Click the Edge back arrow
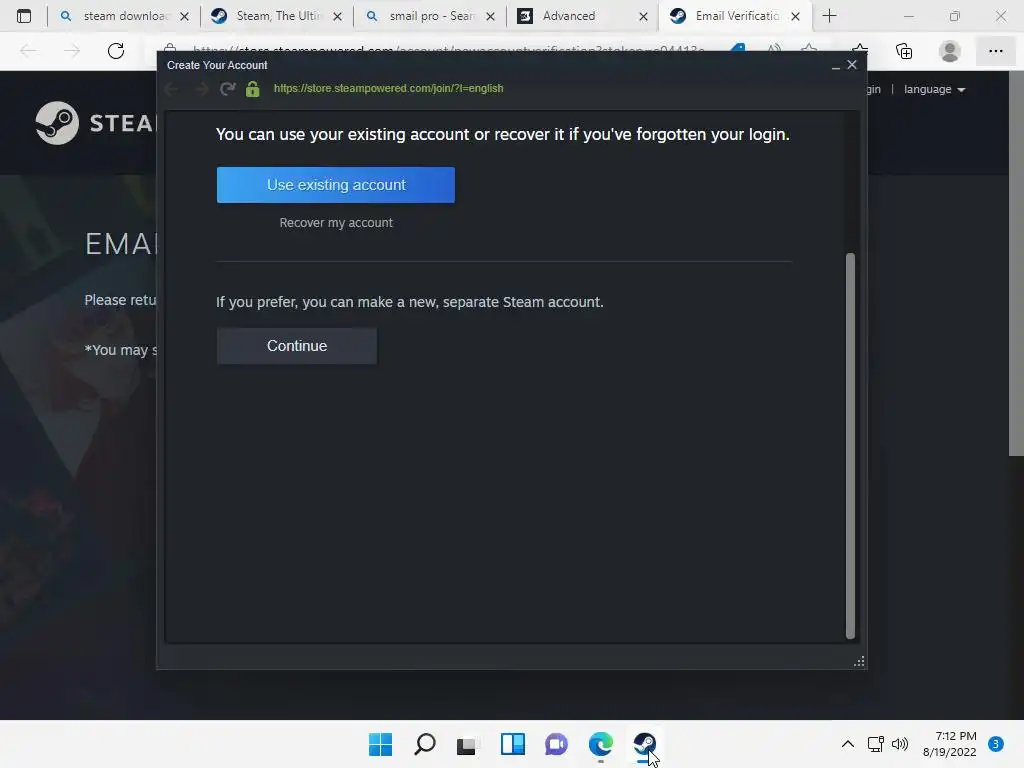Image resolution: width=1024 pixels, height=768 pixels. 27,51
